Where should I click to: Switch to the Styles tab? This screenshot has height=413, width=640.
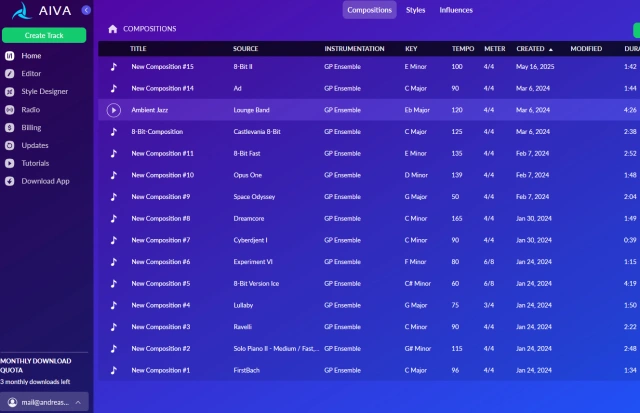pos(416,10)
